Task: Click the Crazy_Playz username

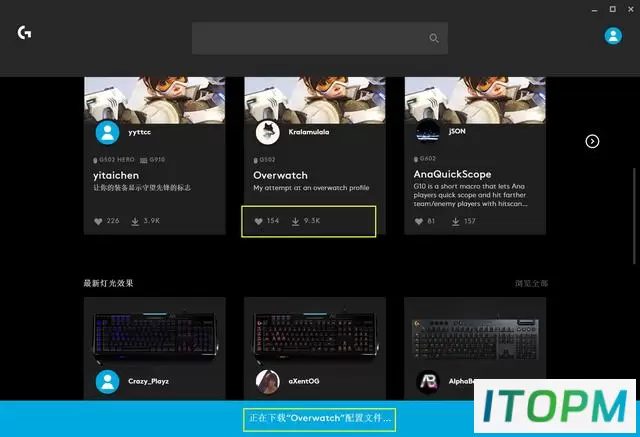Action: (x=149, y=382)
